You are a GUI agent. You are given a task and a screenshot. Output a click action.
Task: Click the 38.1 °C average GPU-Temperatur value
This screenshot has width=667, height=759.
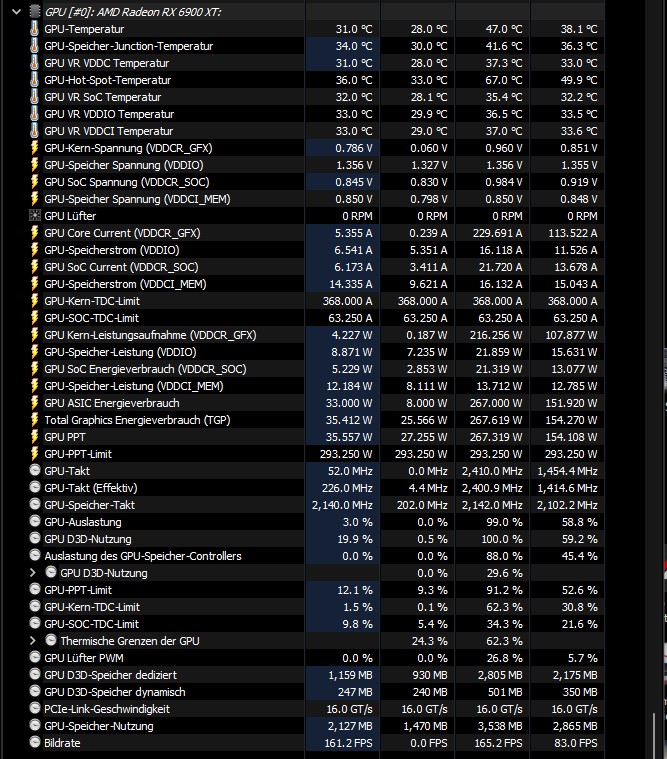pyautogui.click(x=579, y=29)
